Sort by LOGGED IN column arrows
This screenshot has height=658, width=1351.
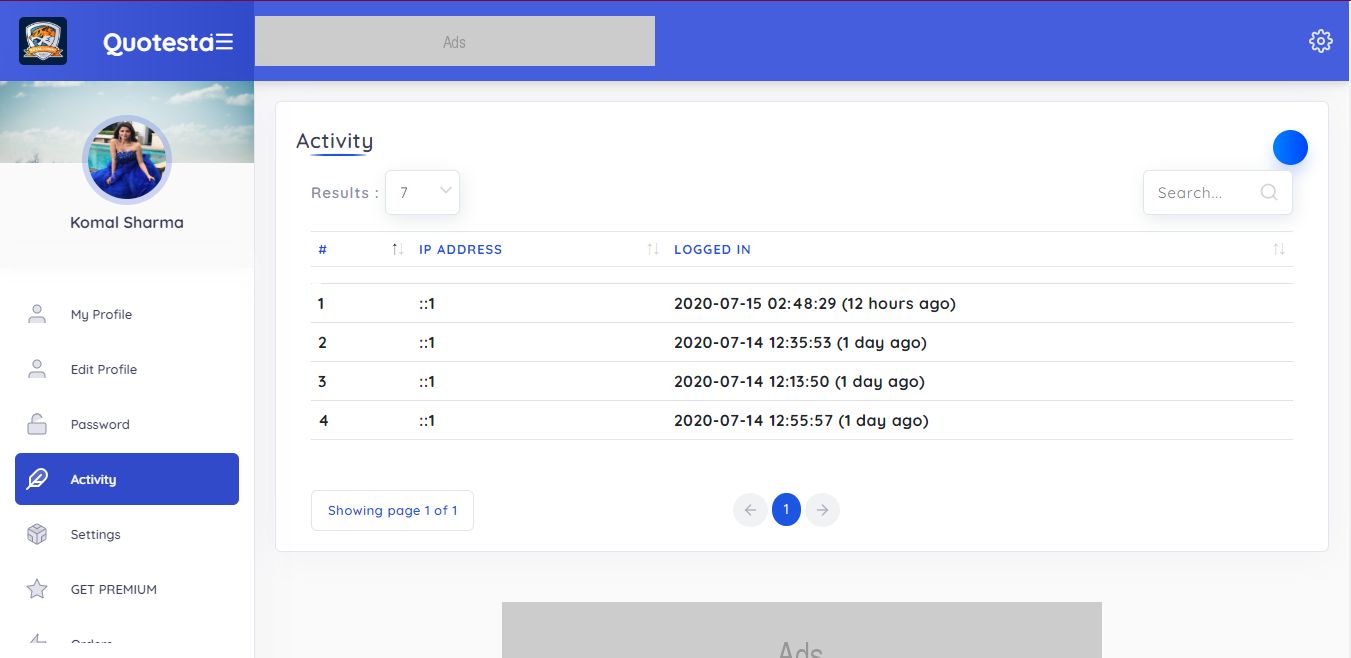point(1278,249)
